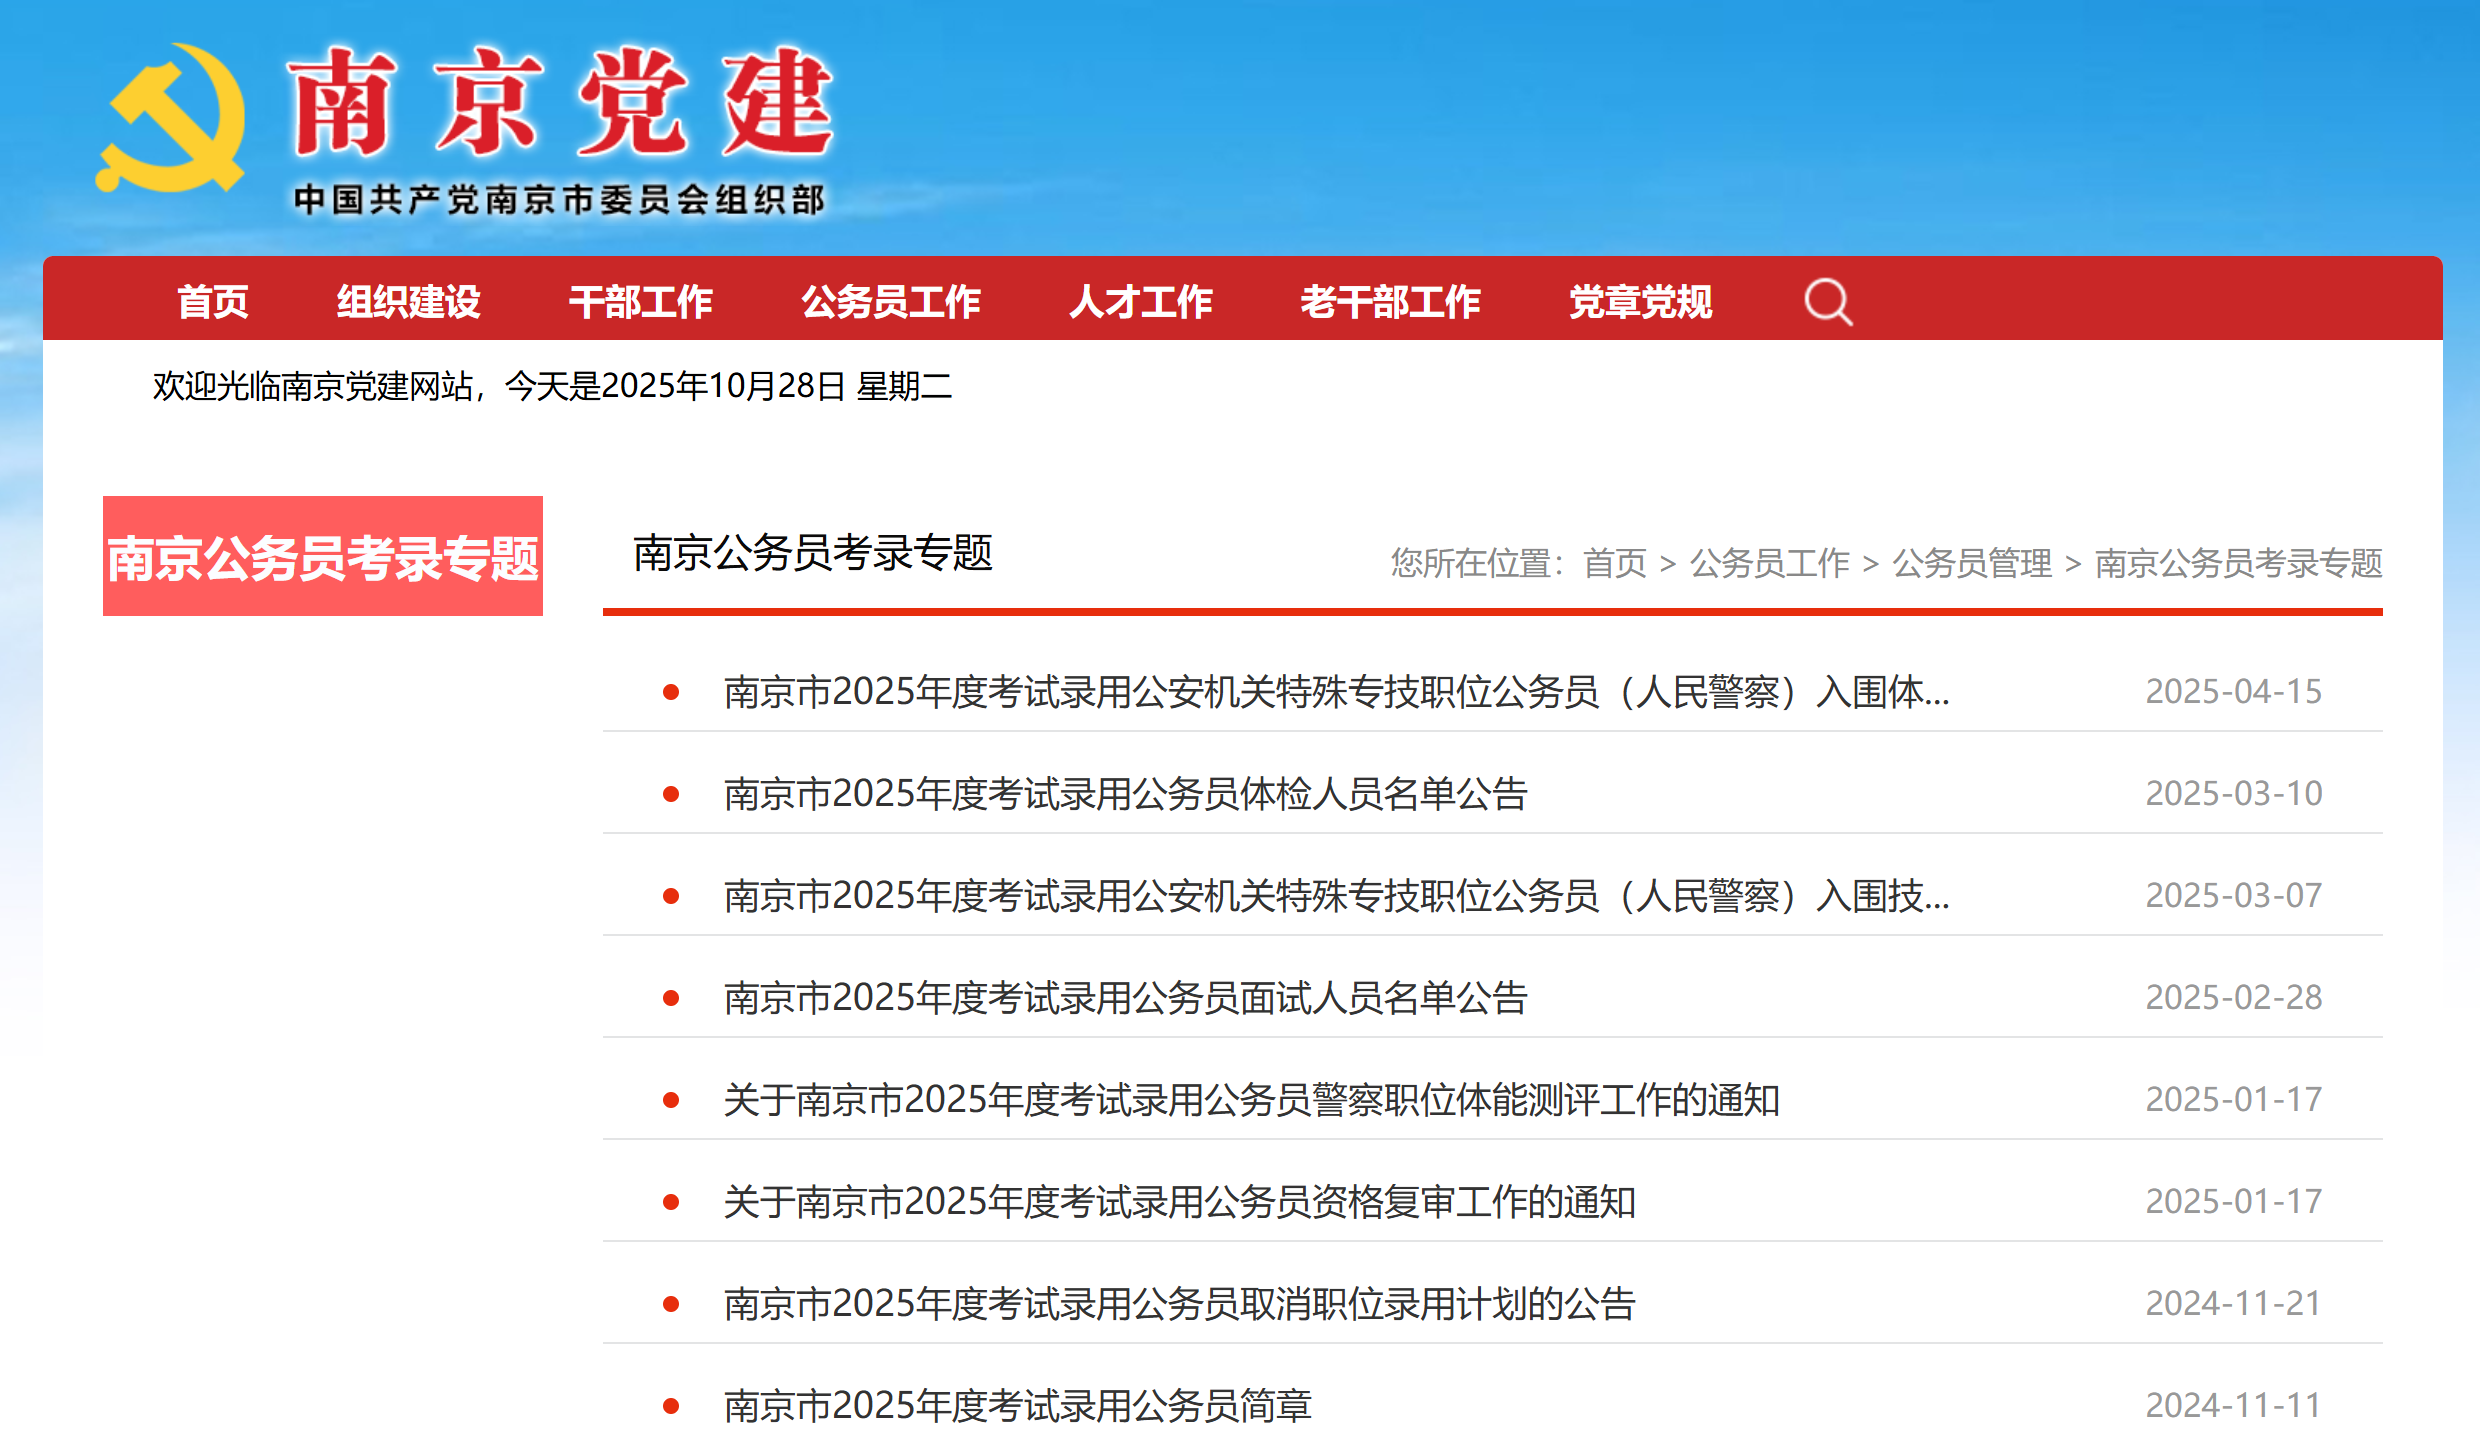
Task: Select 公务员工作 in the red navbar
Action: 890,301
